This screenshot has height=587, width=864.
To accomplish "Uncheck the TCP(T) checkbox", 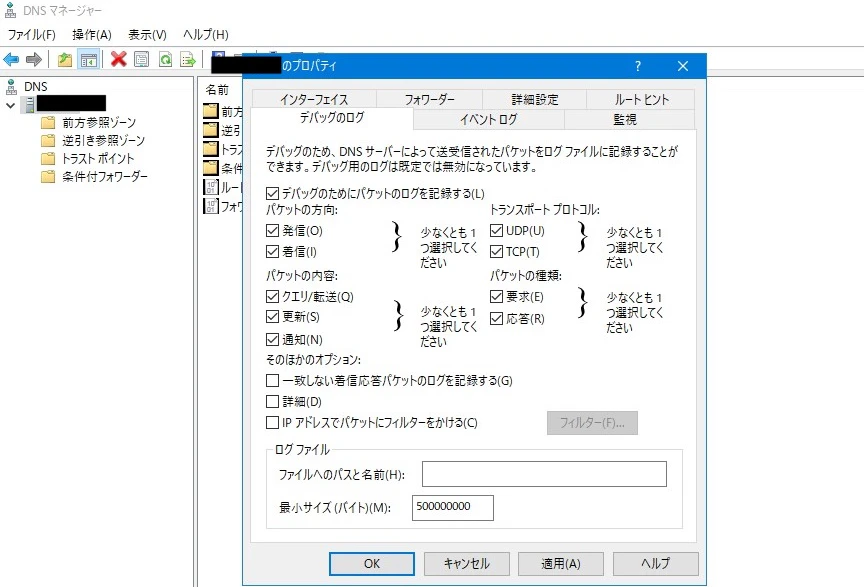I will click(496, 251).
